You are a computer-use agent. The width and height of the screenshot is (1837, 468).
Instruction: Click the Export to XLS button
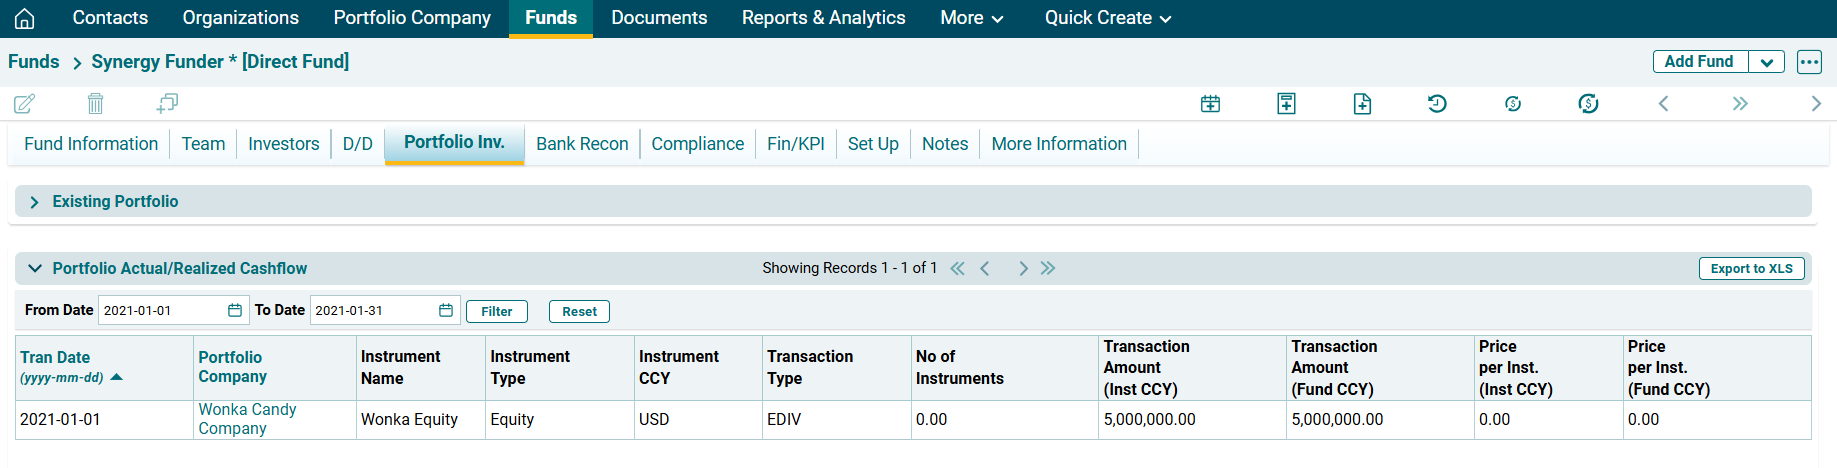[x=1751, y=268]
